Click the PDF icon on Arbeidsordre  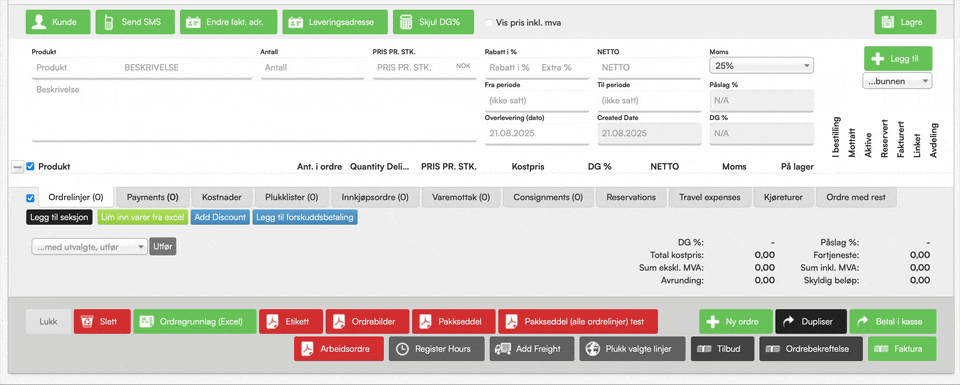click(x=308, y=349)
